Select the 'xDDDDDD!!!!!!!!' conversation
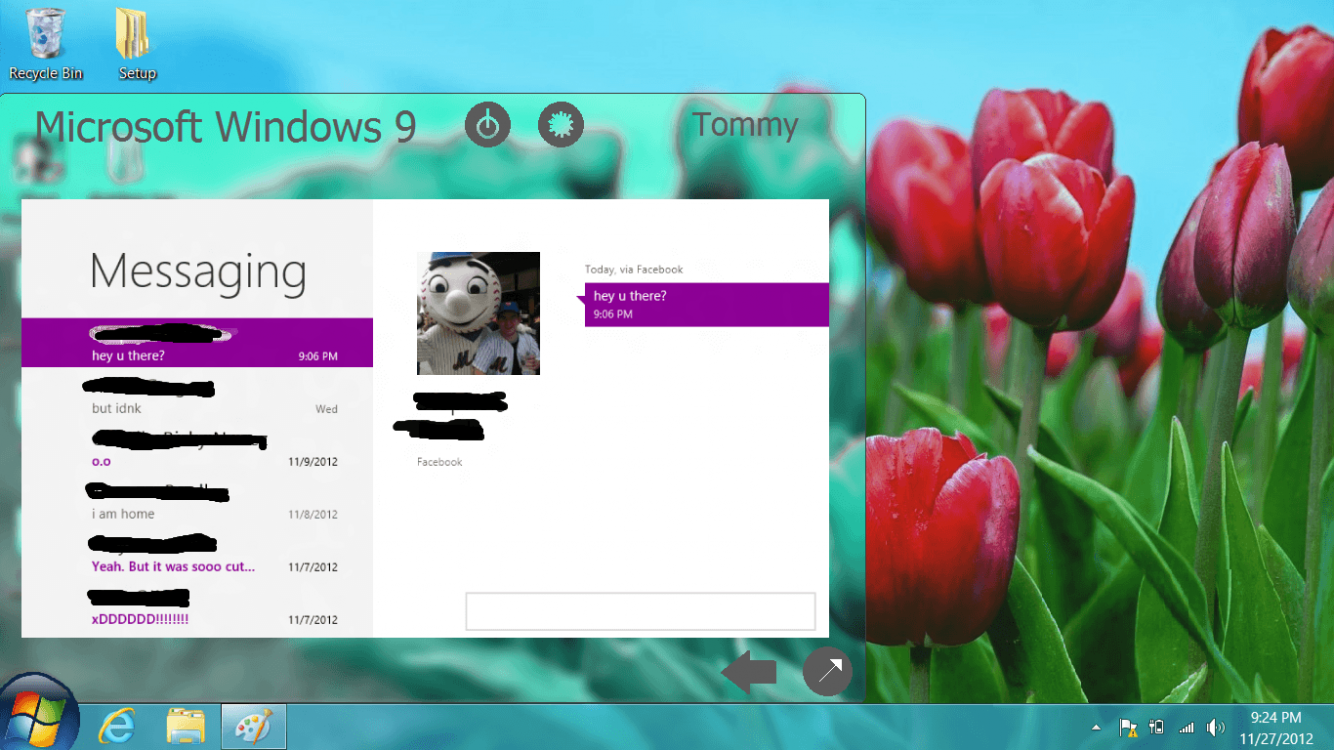 pos(197,607)
